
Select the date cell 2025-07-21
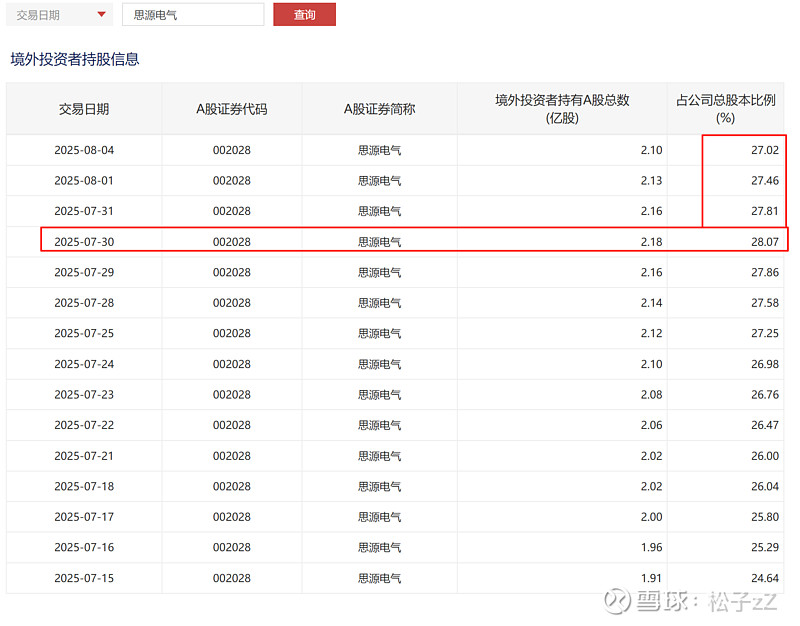tap(84, 456)
